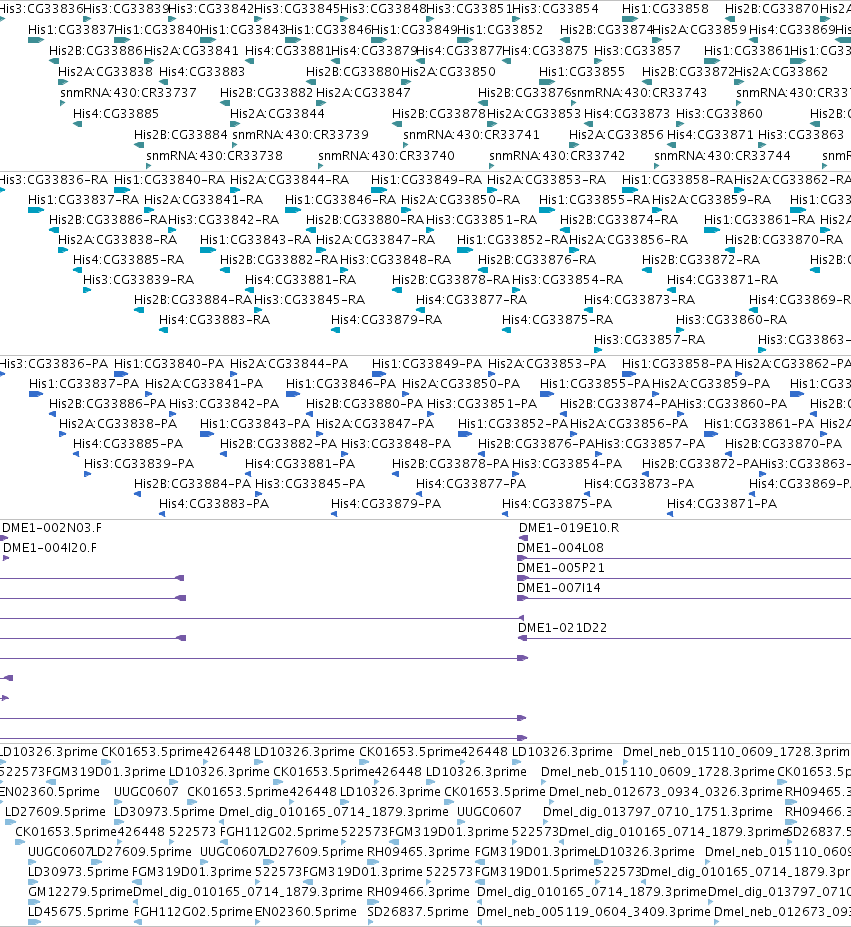Click the His4:CG33885-RA transcript label
This screenshot has width=851, height=927.
tap(128, 260)
